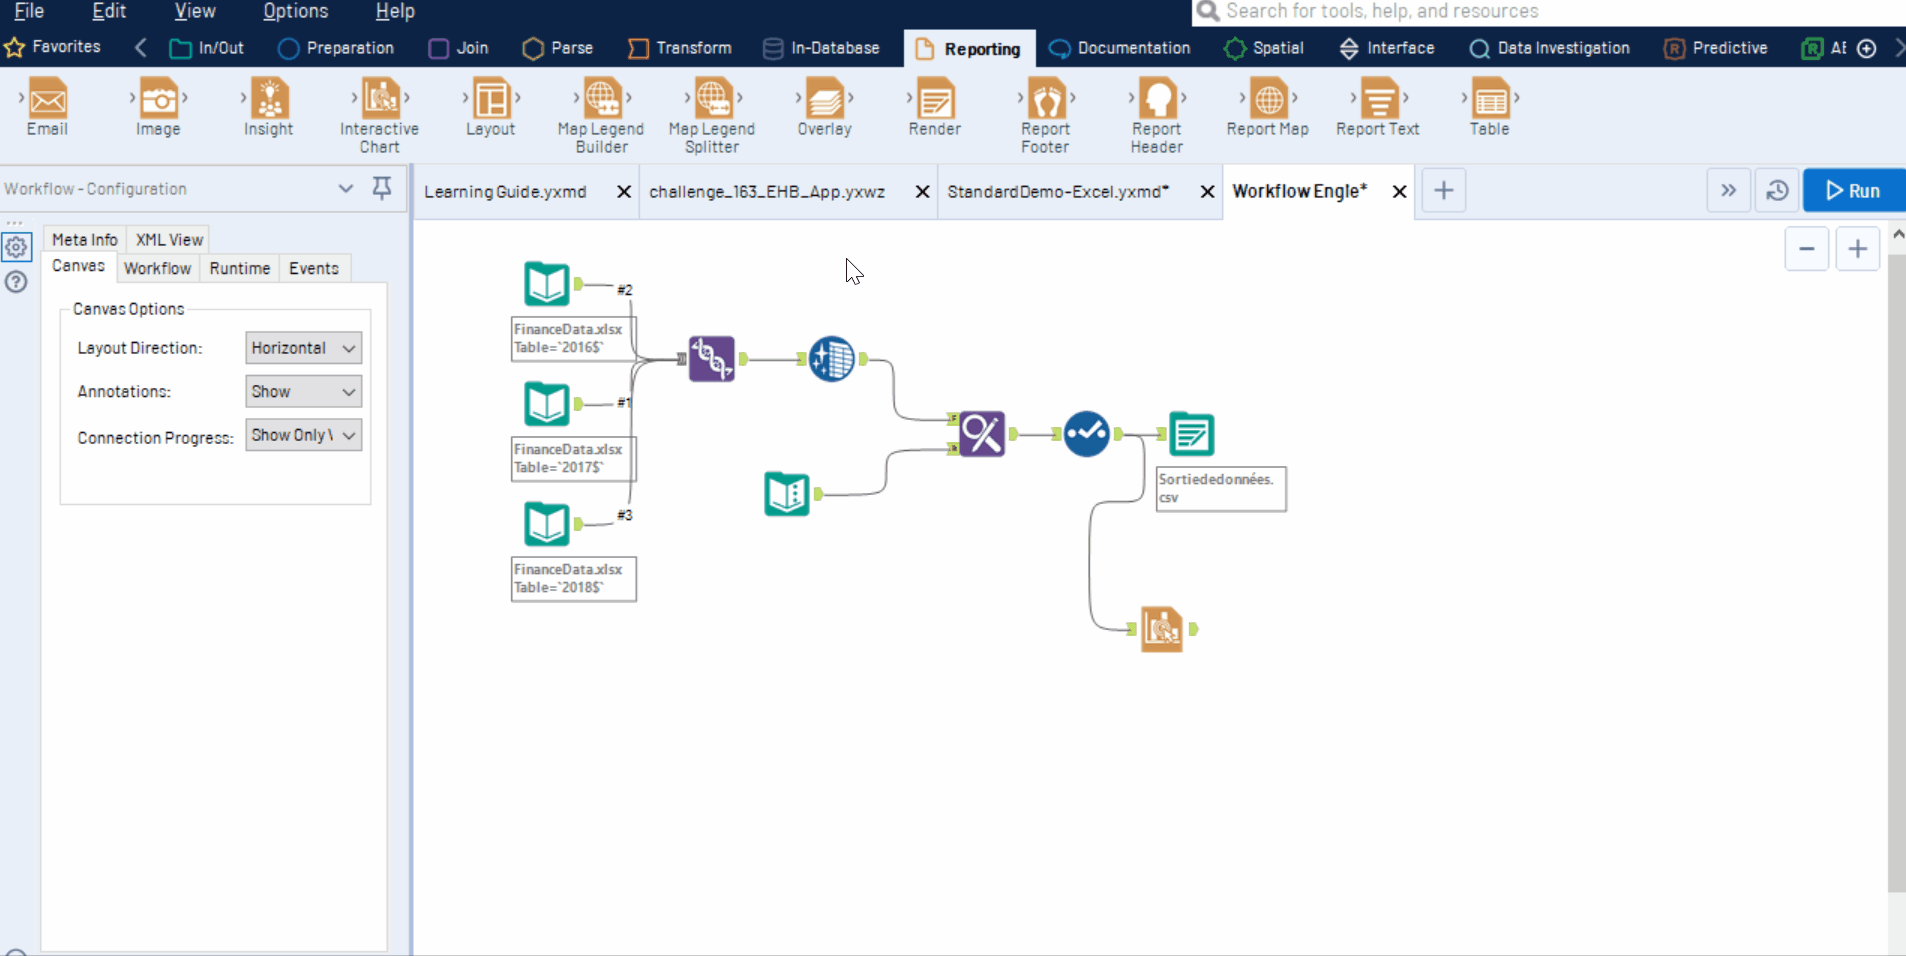Open the Annotations dropdown
This screenshot has width=1906, height=956.
click(302, 391)
